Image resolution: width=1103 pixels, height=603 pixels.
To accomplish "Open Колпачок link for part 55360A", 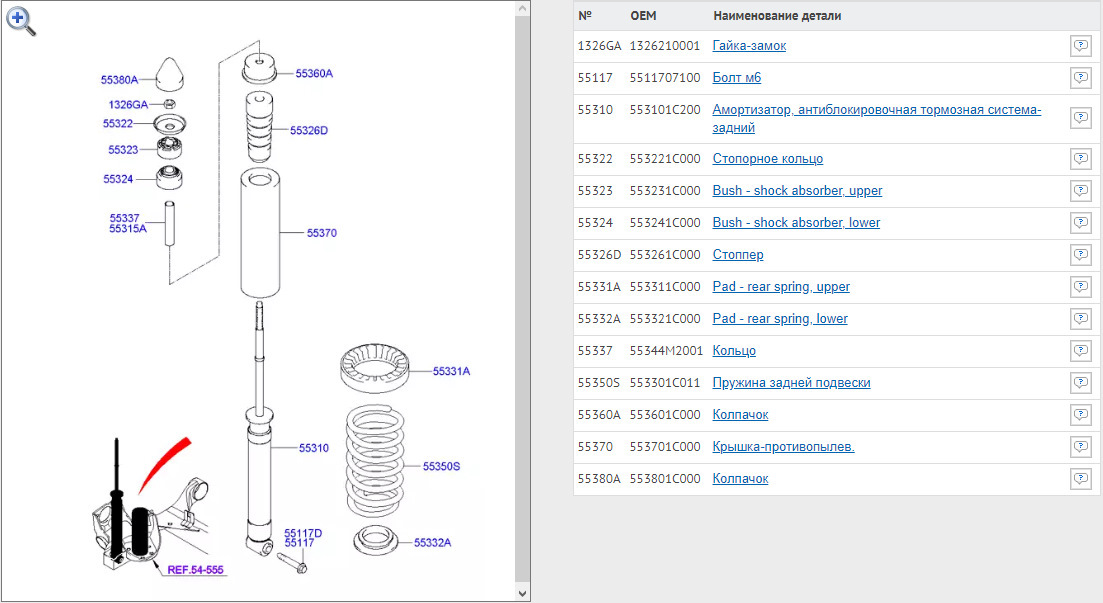I will (740, 414).
